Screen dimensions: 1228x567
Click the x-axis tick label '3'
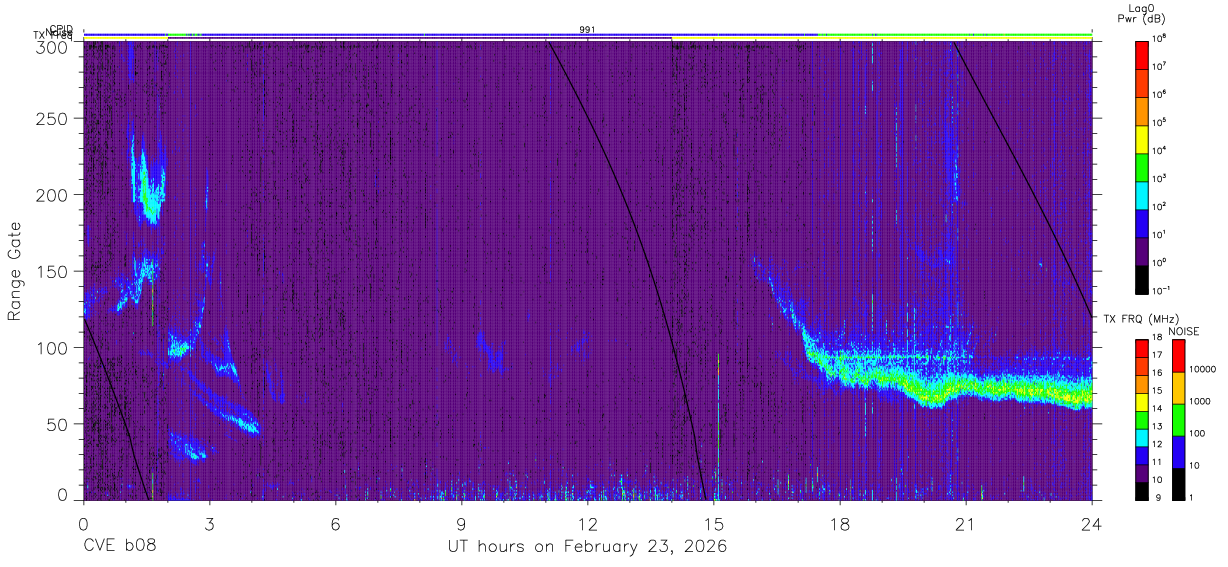209,523
